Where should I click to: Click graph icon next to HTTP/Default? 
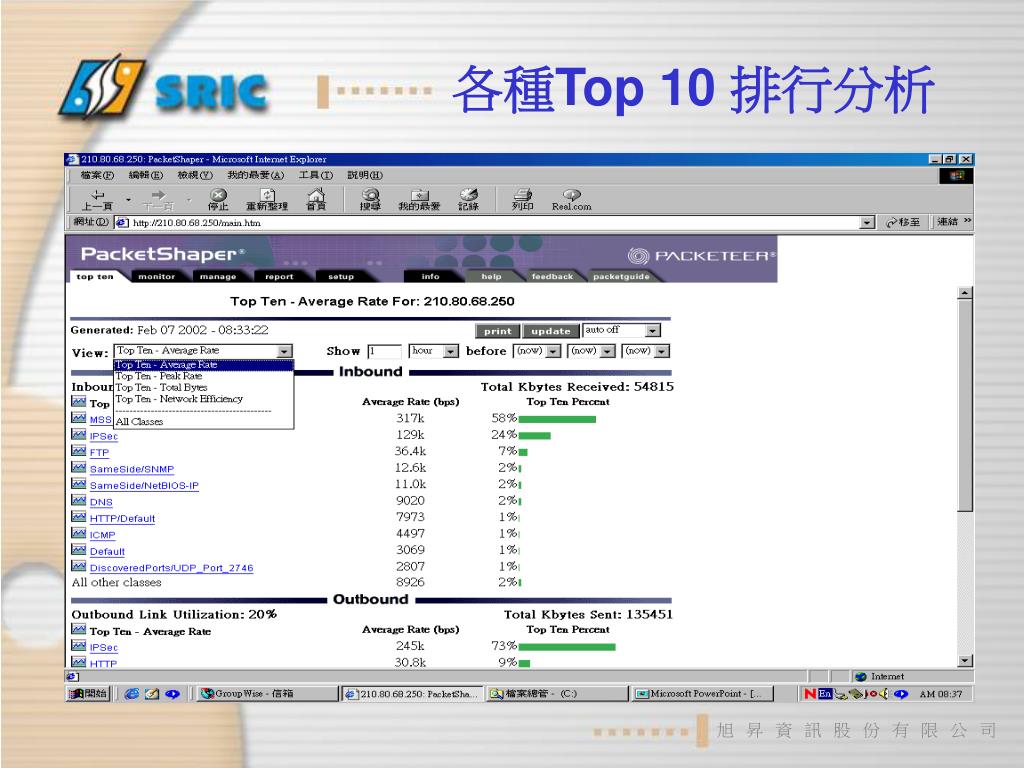coord(79,517)
